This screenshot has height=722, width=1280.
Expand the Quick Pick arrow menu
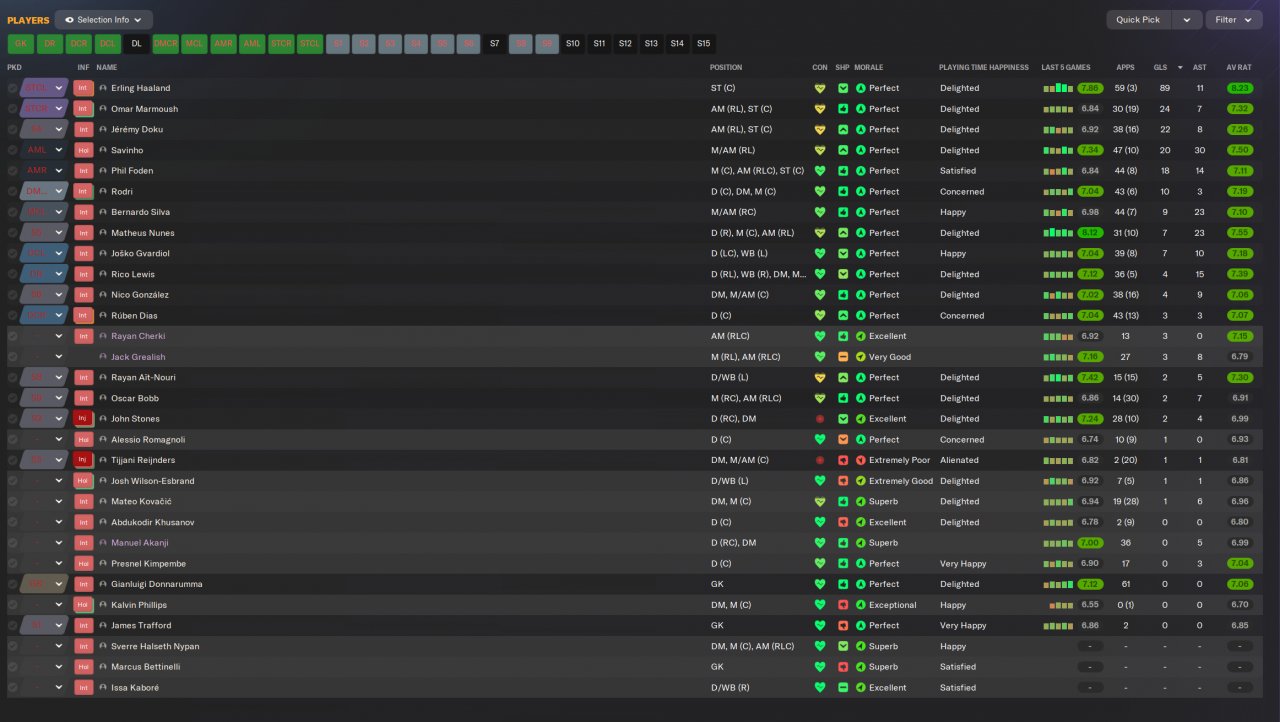click(x=1187, y=20)
